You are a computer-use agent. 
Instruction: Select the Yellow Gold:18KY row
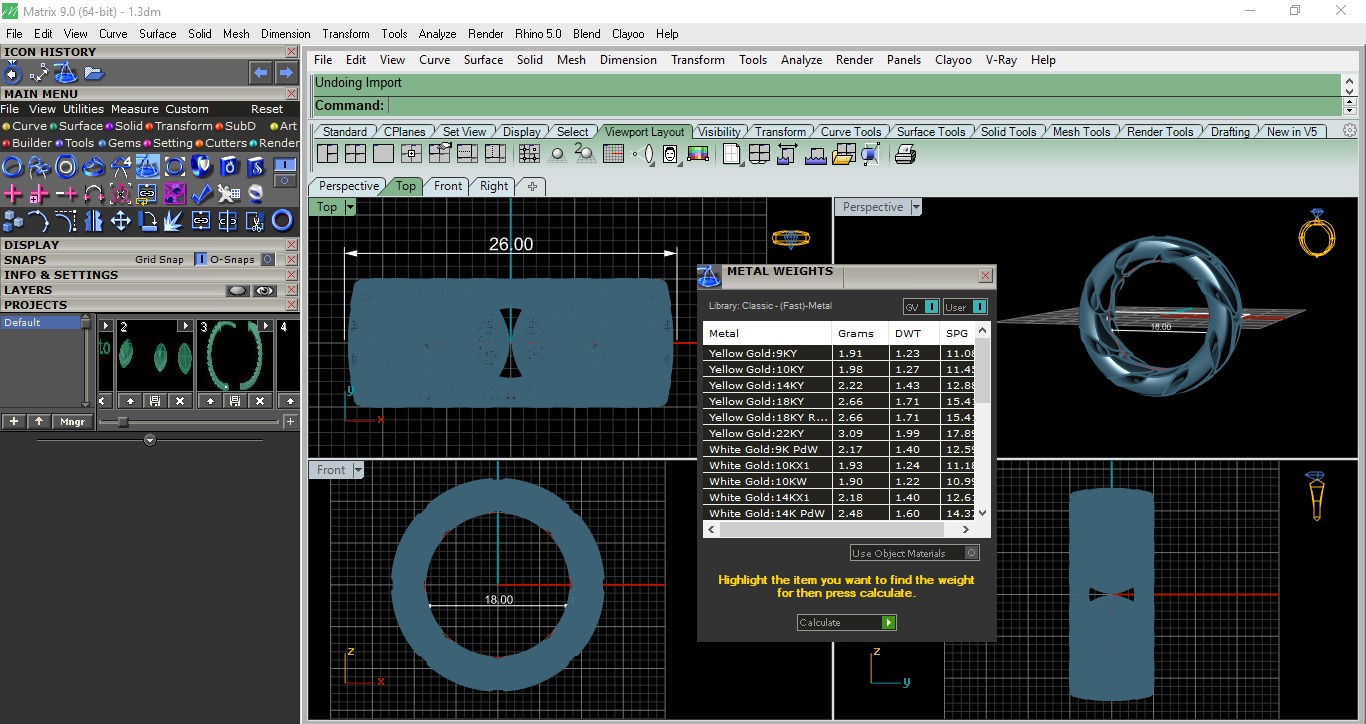click(x=838, y=401)
